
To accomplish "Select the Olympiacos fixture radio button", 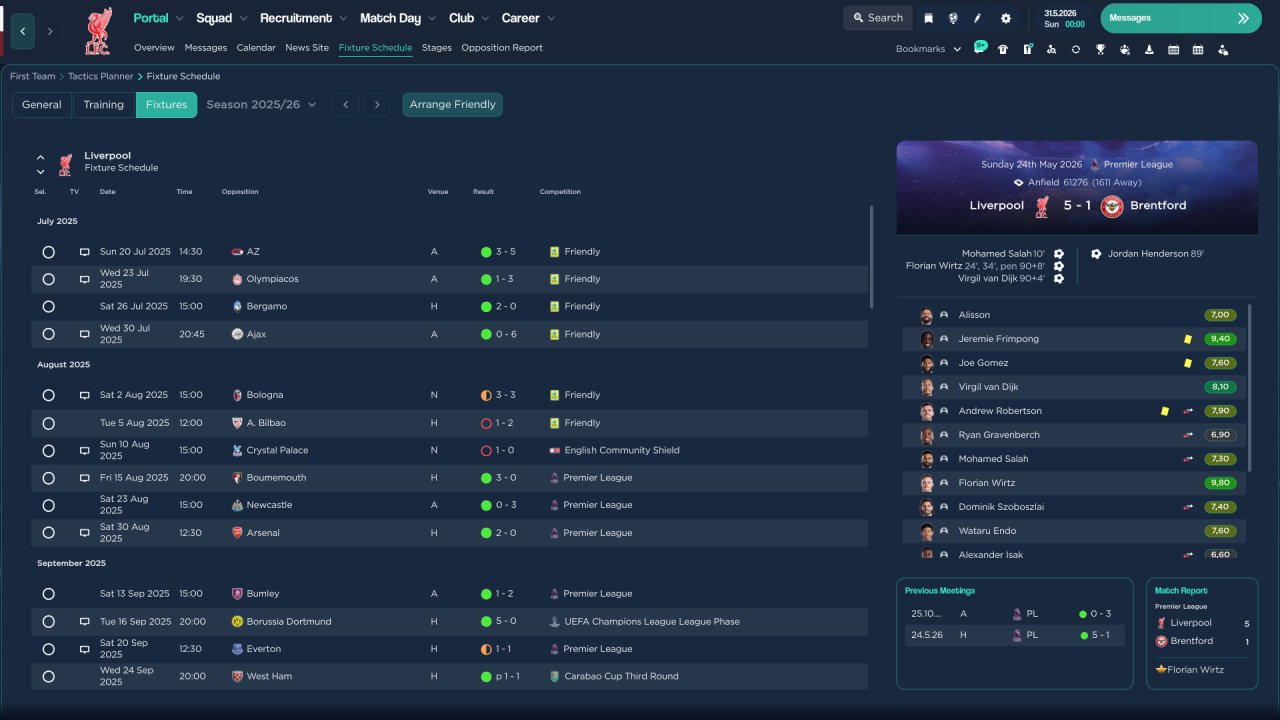I will pyautogui.click(x=48, y=279).
